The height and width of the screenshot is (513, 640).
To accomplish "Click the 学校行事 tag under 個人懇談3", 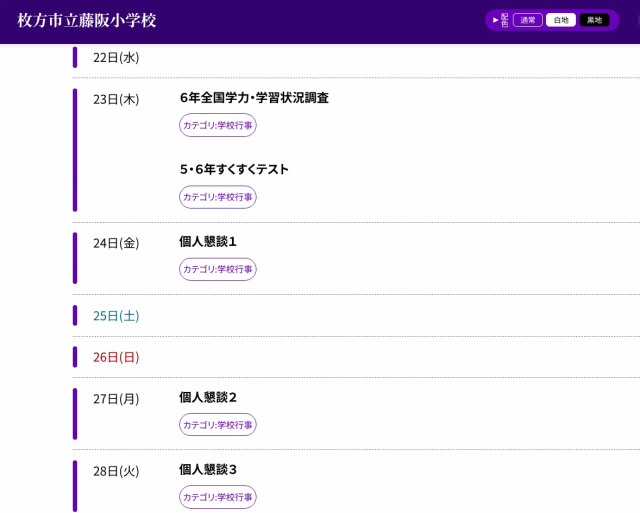I will 218,497.
